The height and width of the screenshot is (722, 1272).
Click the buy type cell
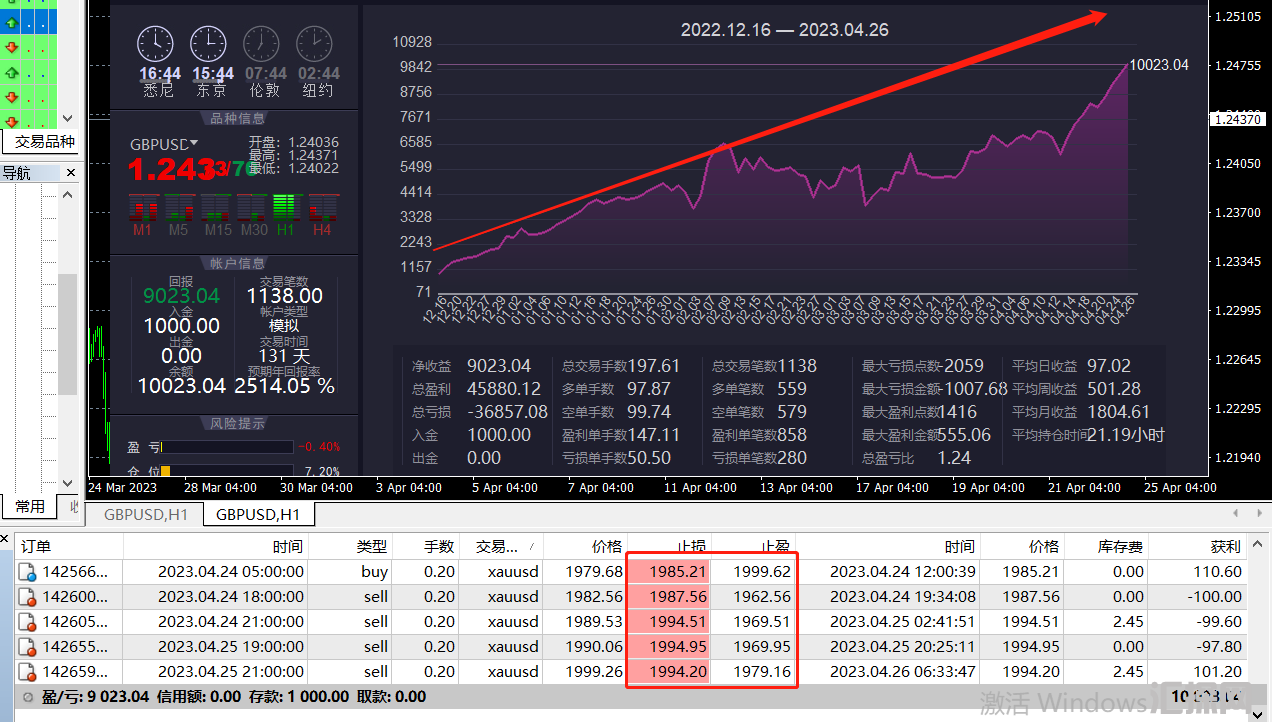pos(375,572)
